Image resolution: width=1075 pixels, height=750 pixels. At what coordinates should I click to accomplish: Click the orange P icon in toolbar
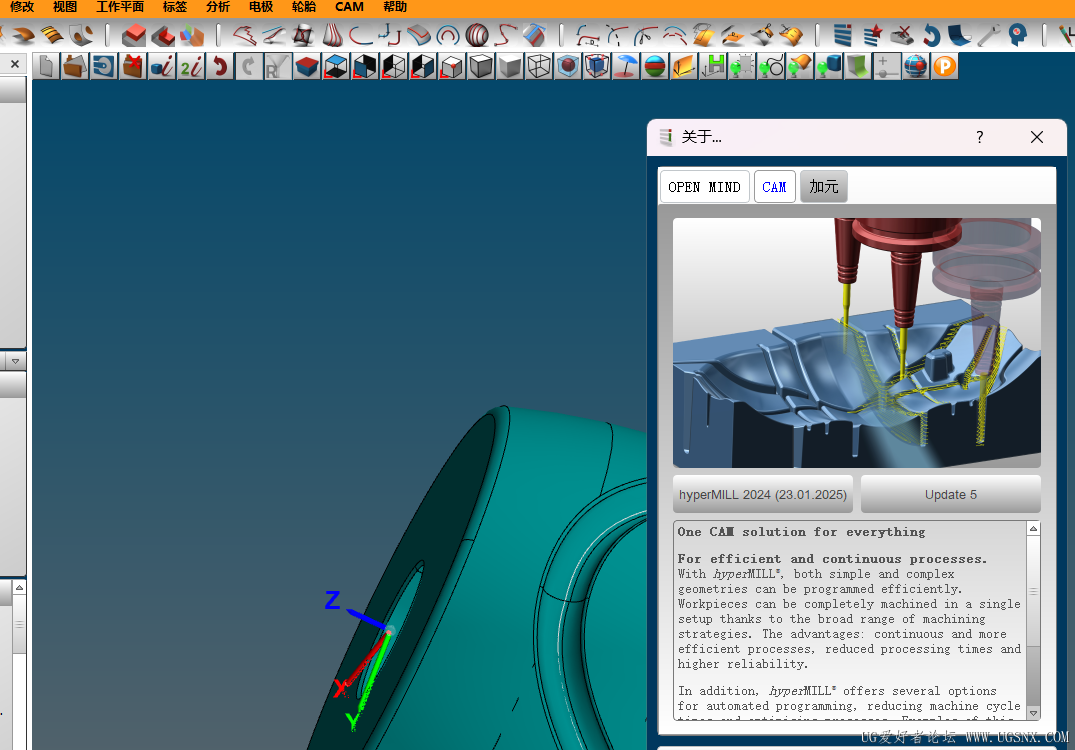click(944, 67)
